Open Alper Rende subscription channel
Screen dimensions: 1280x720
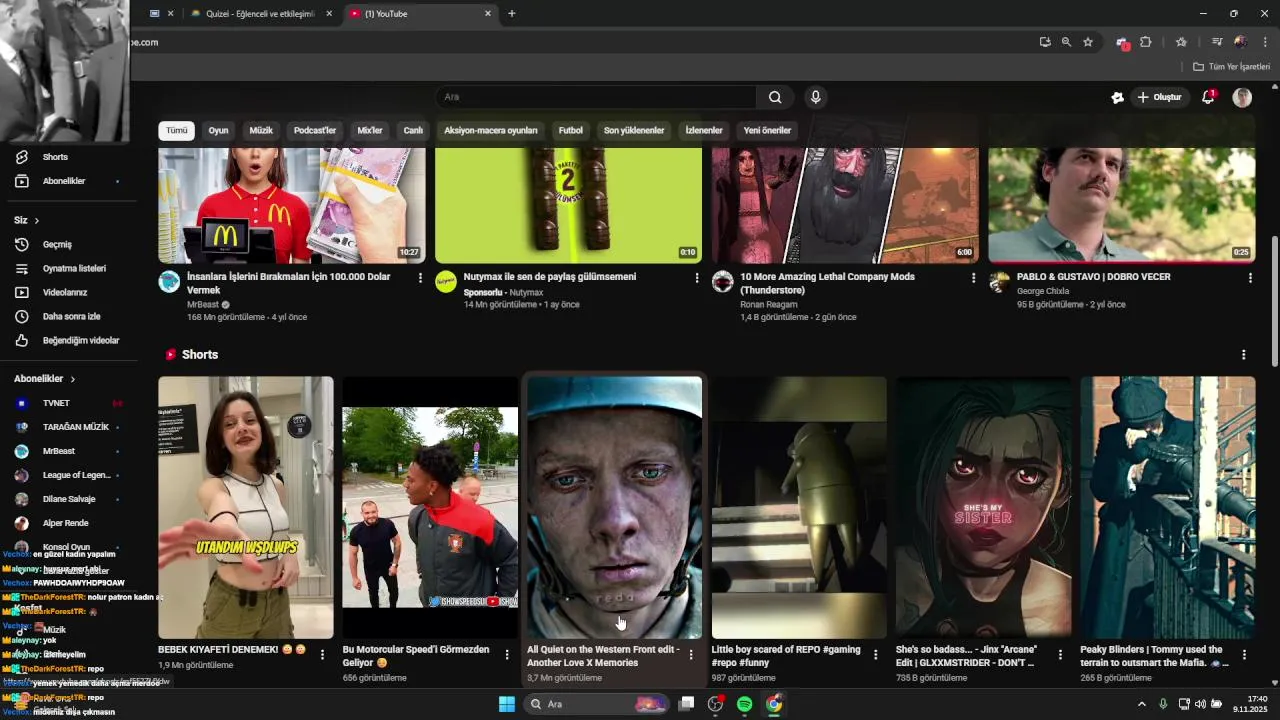pyautogui.click(x=68, y=523)
